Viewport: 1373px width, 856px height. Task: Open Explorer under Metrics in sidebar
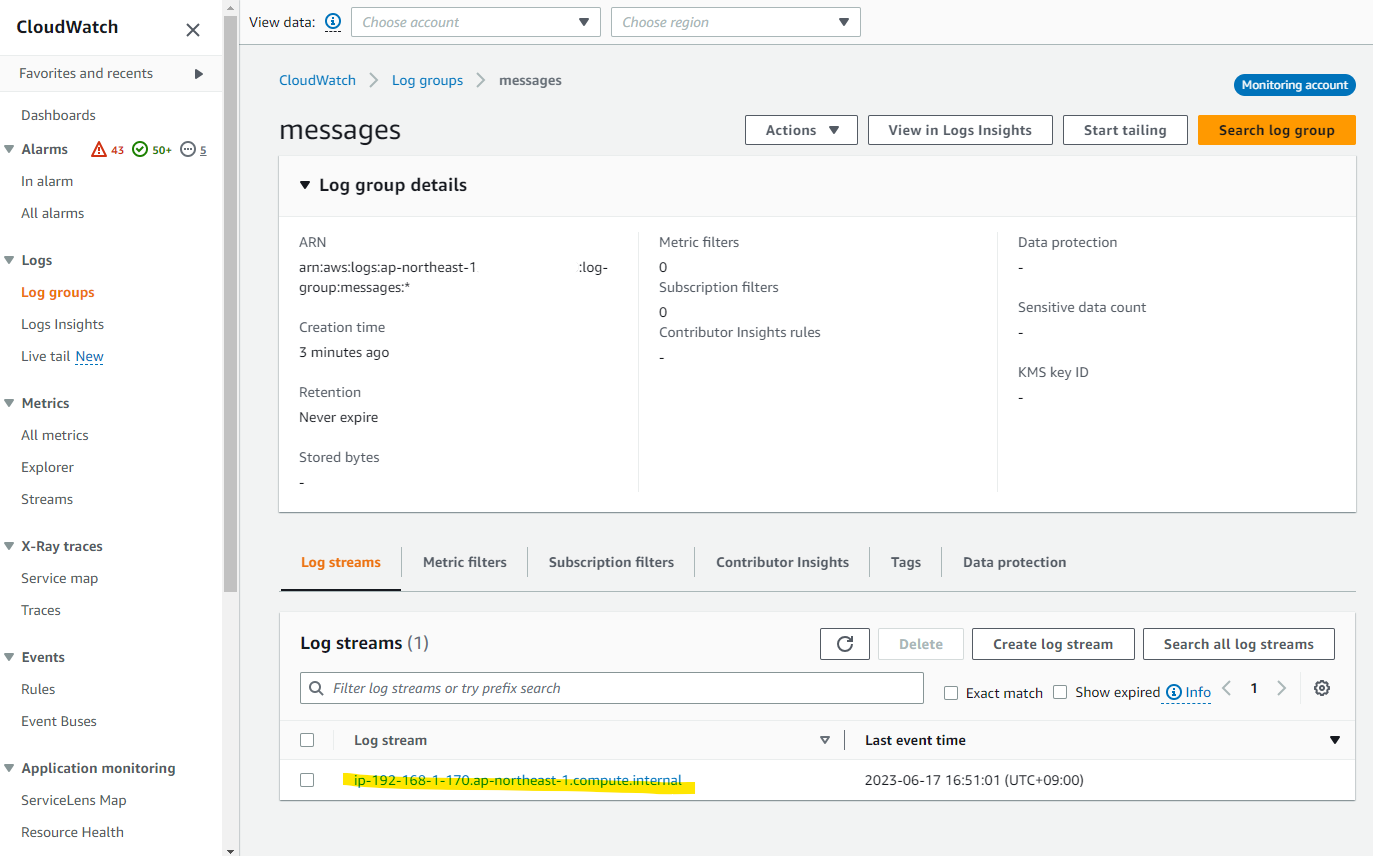[47, 467]
